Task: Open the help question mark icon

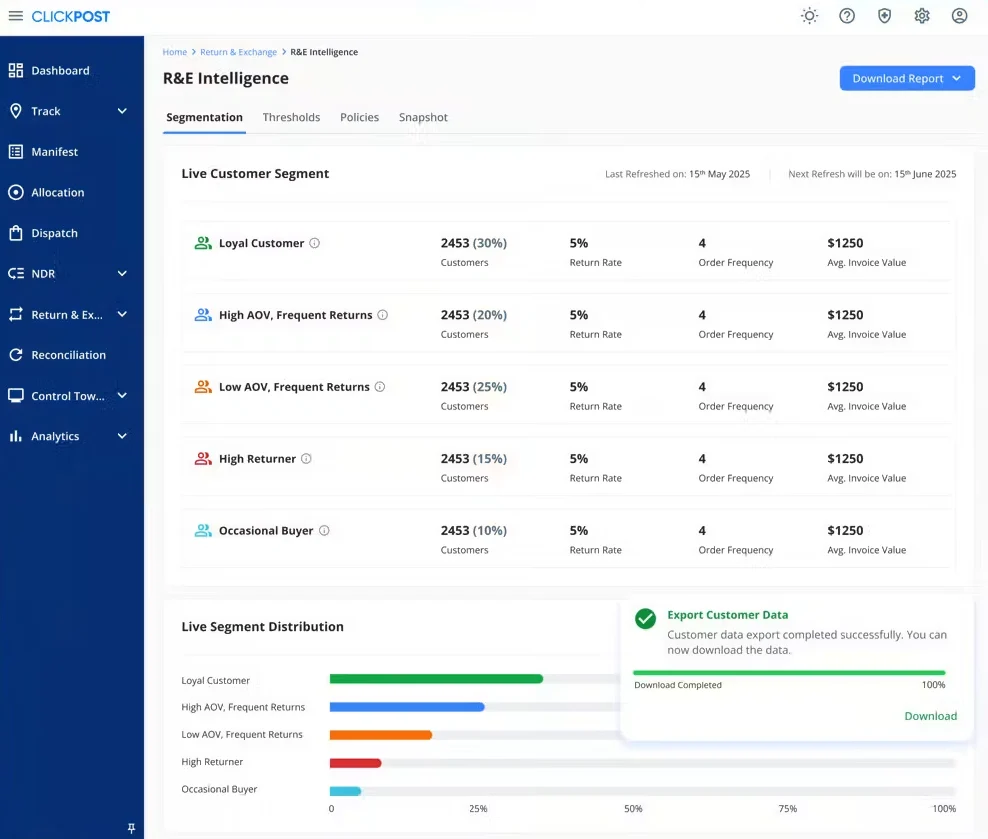Action: pos(847,16)
